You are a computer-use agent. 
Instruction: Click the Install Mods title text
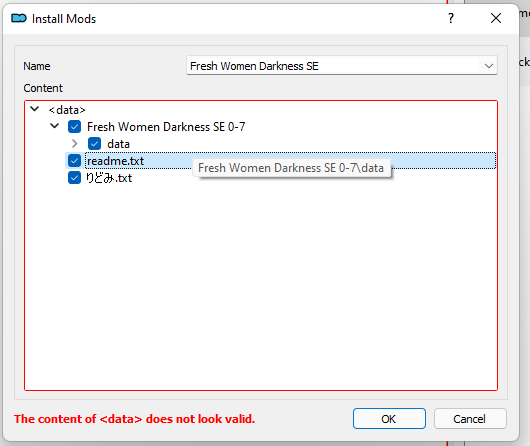point(64,19)
